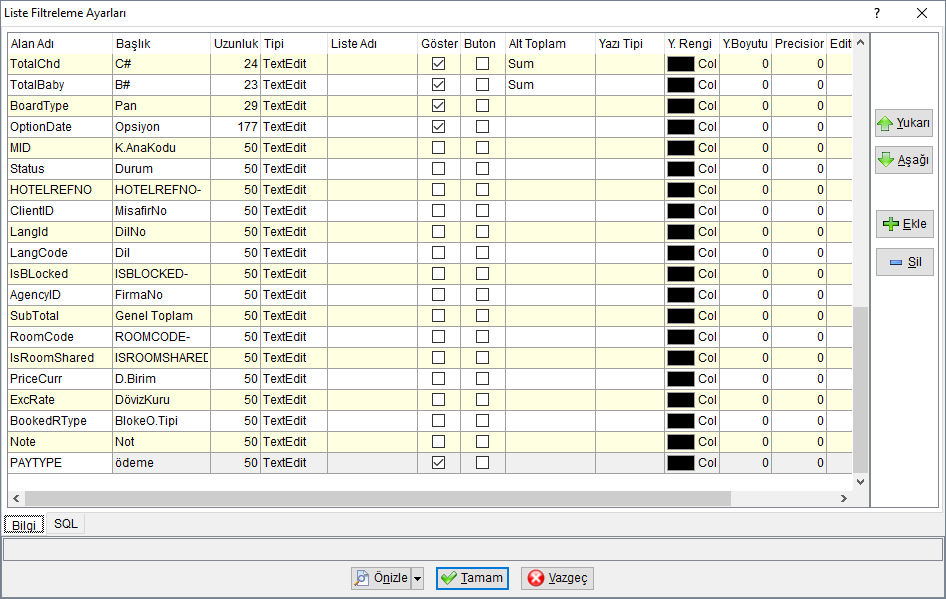Click the Durum title cell

(161, 169)
